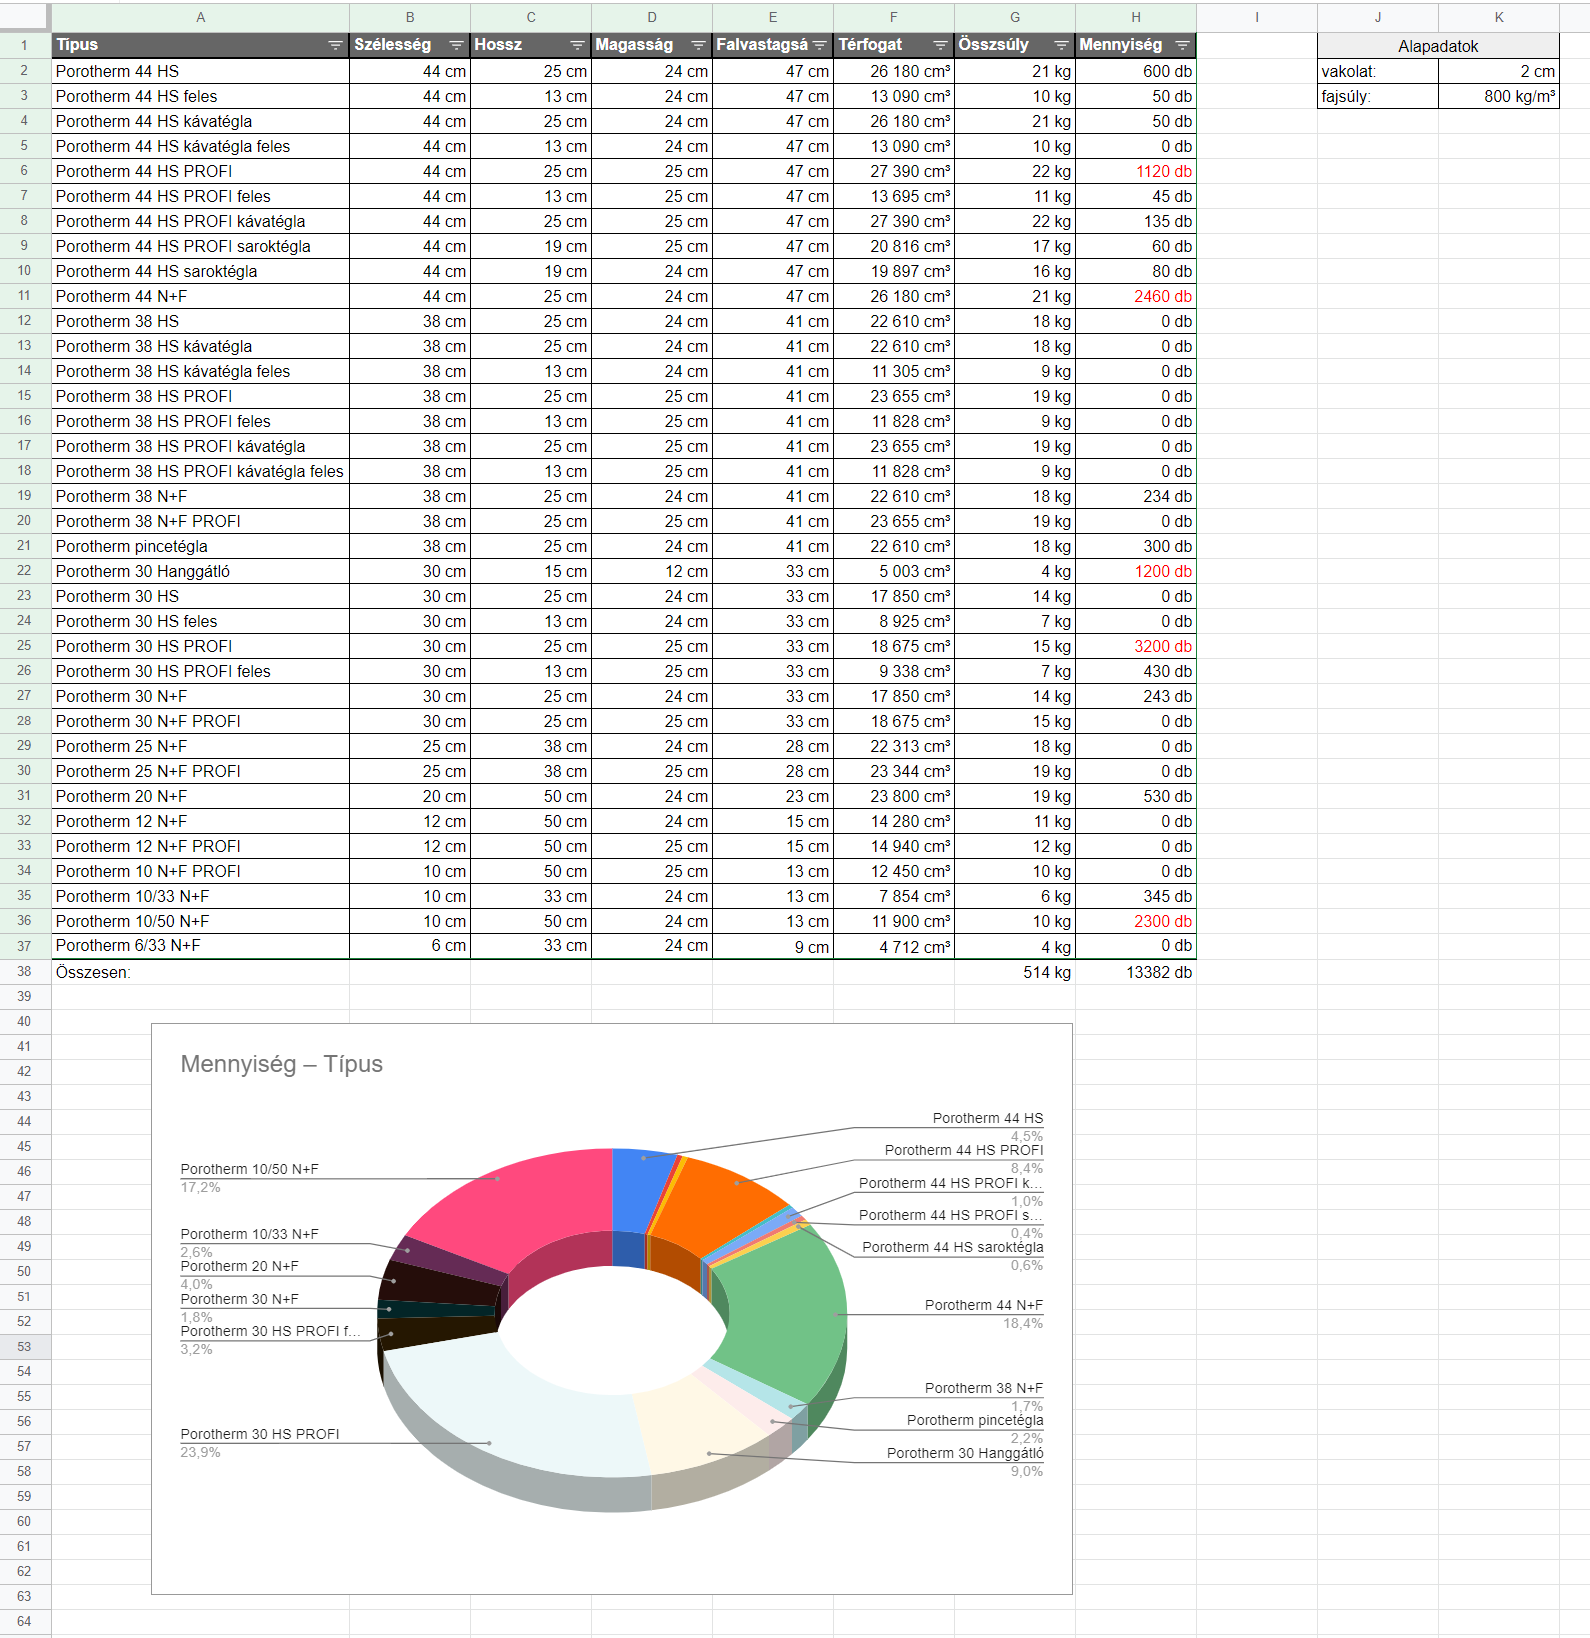
Task: Select row 53 header
Action: tap(24, 1346)
